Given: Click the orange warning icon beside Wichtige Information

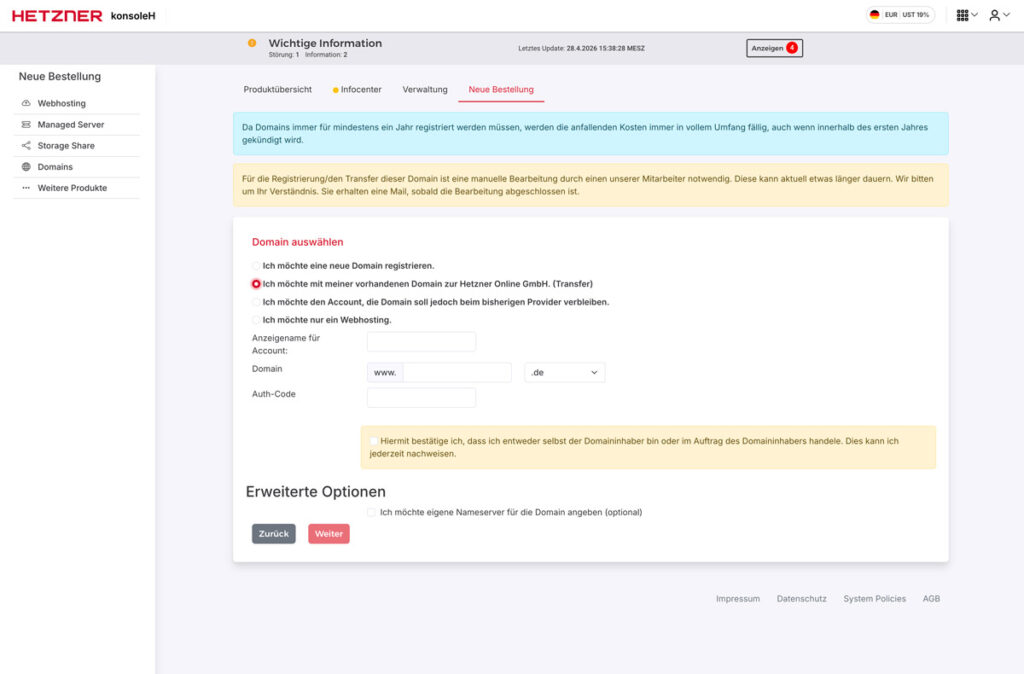Looking at the screenshot, I should [x=252, y=43].
